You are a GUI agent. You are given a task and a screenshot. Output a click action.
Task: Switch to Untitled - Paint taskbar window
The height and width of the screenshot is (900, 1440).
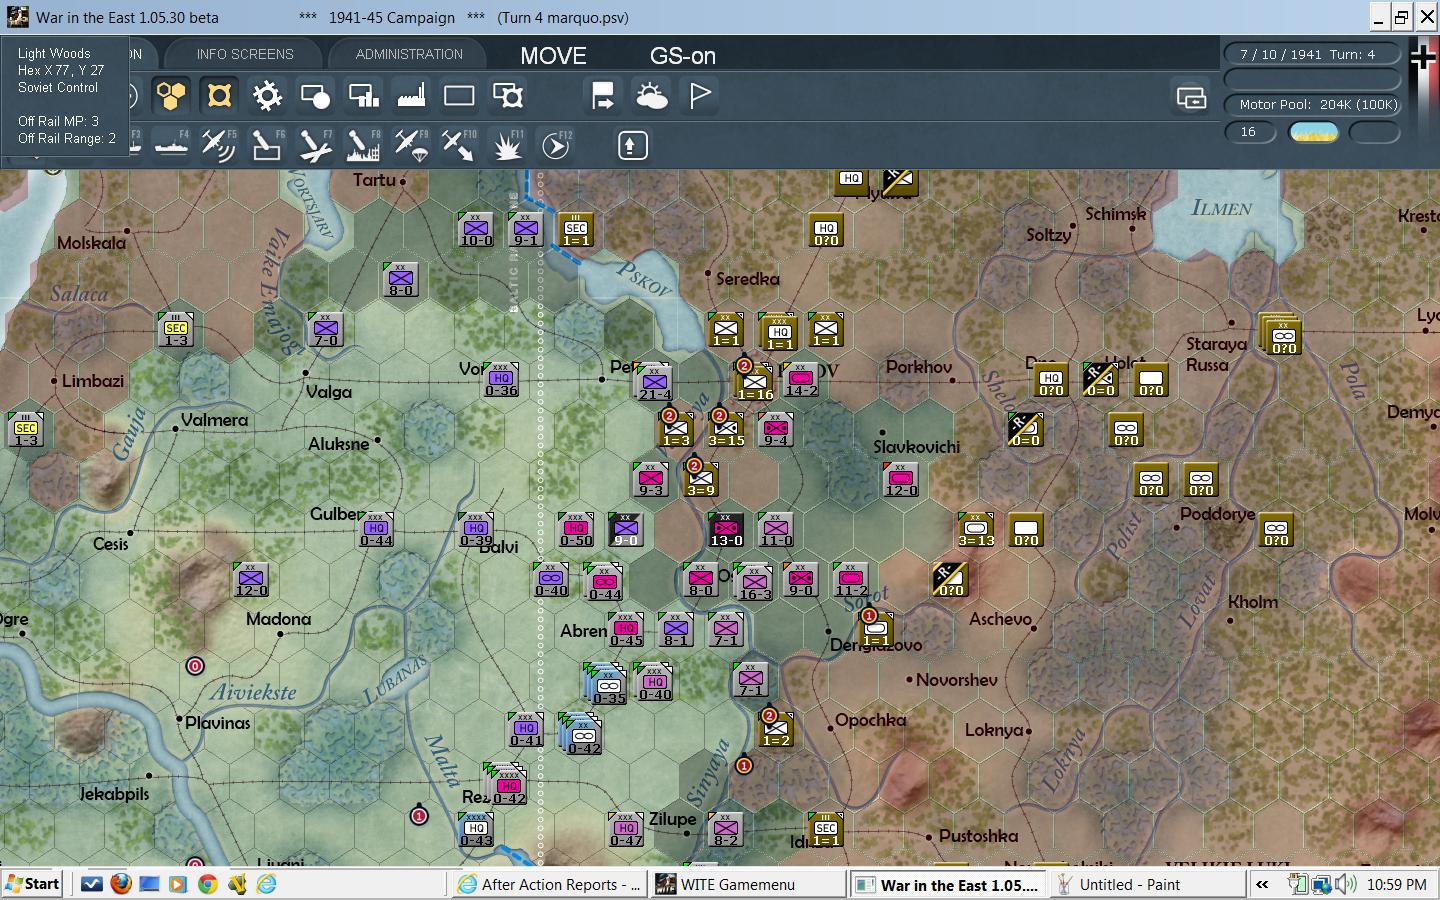pyautogui.click(x=1149, y=885)
